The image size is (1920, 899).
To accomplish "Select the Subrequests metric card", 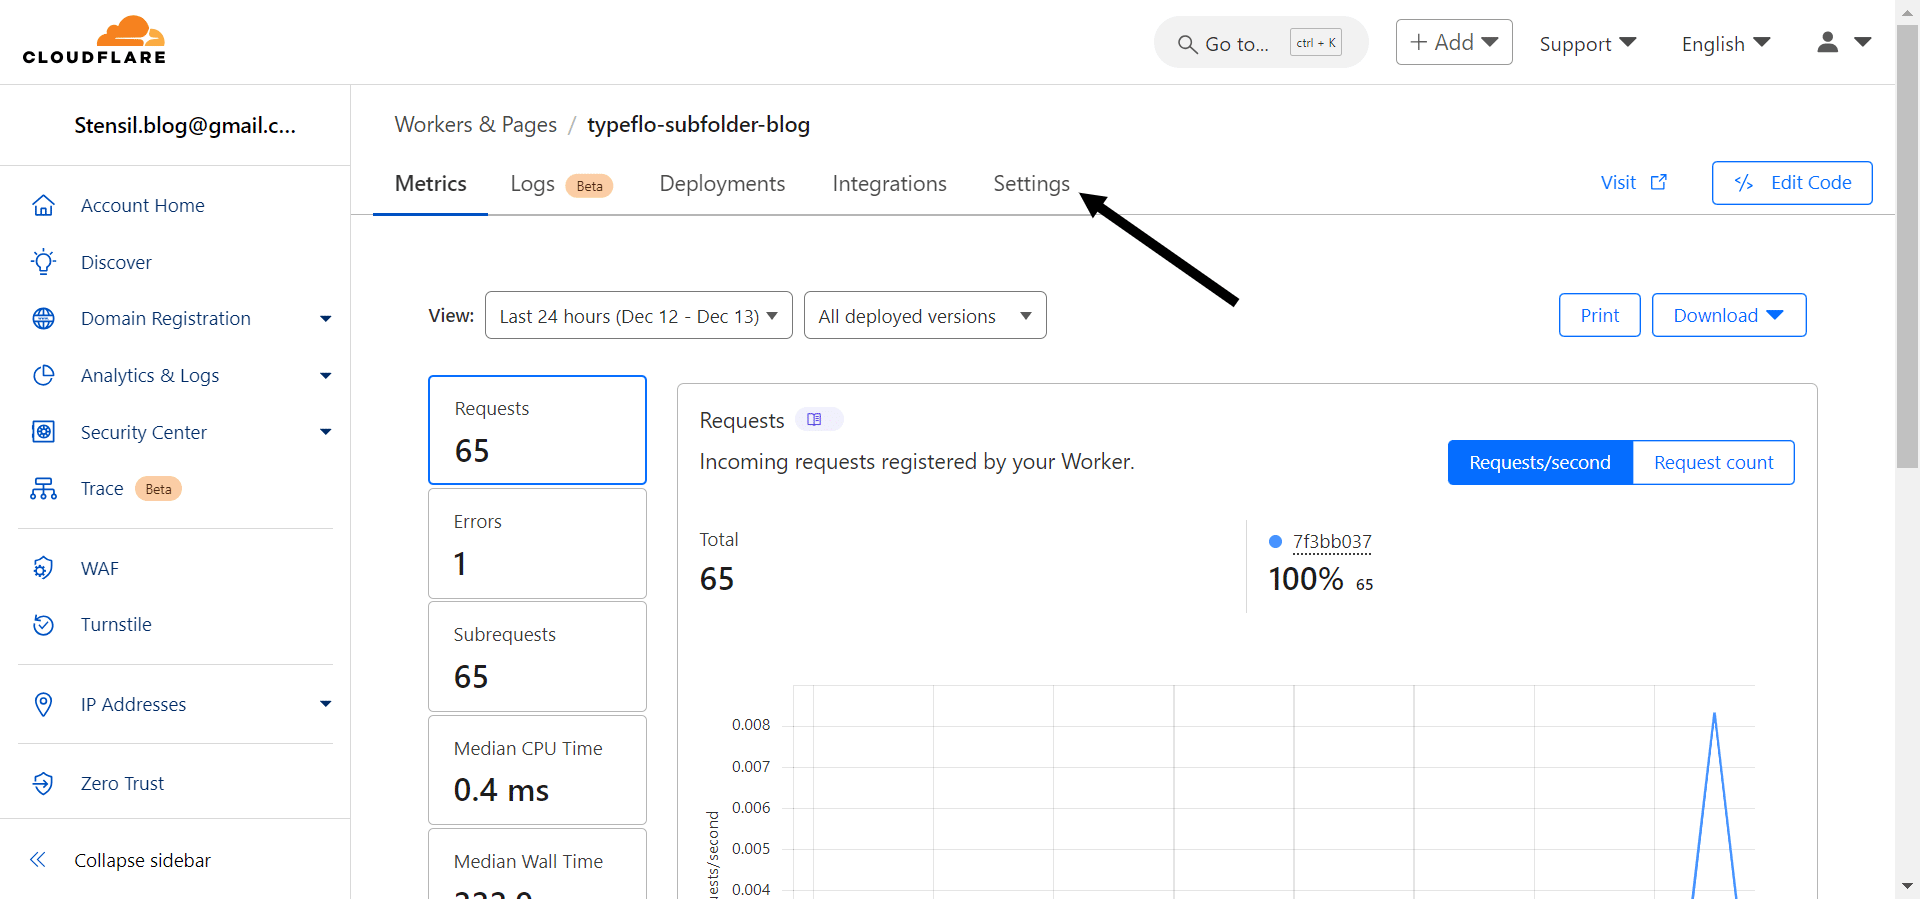I will [537, 656].
